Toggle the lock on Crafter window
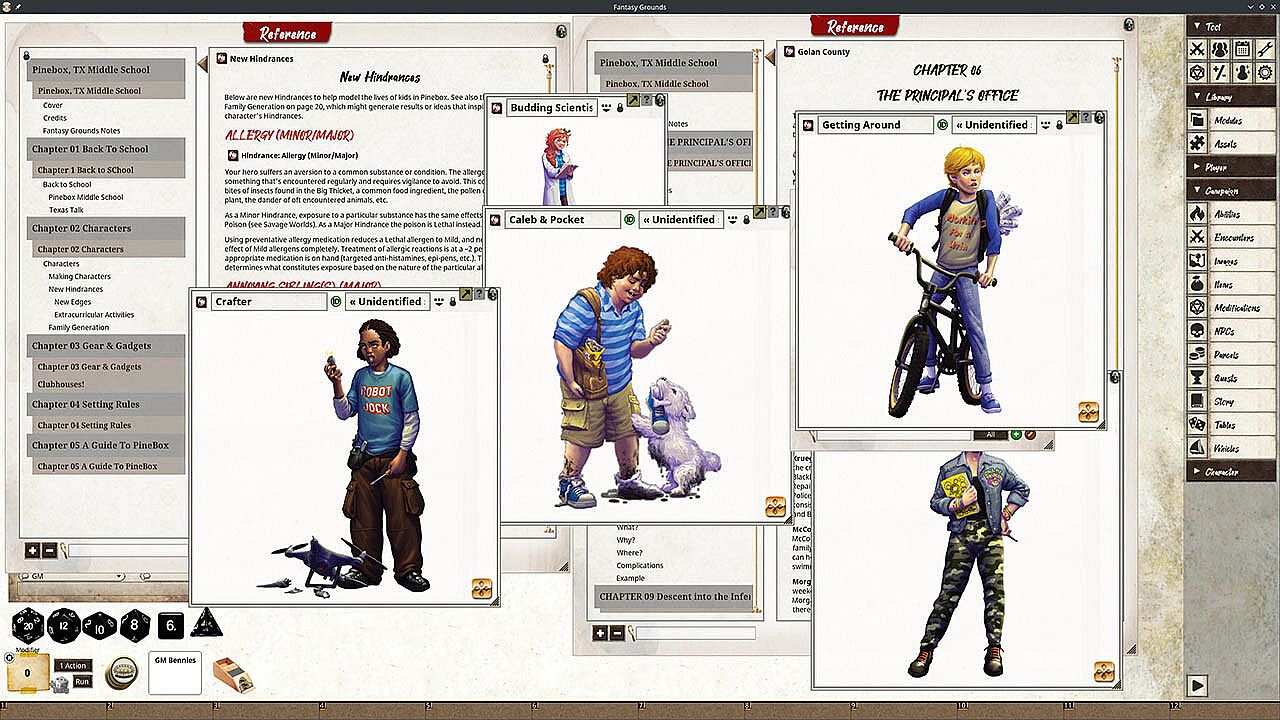1280x720 pixels. pyautogui.click(x=453, y=301)
